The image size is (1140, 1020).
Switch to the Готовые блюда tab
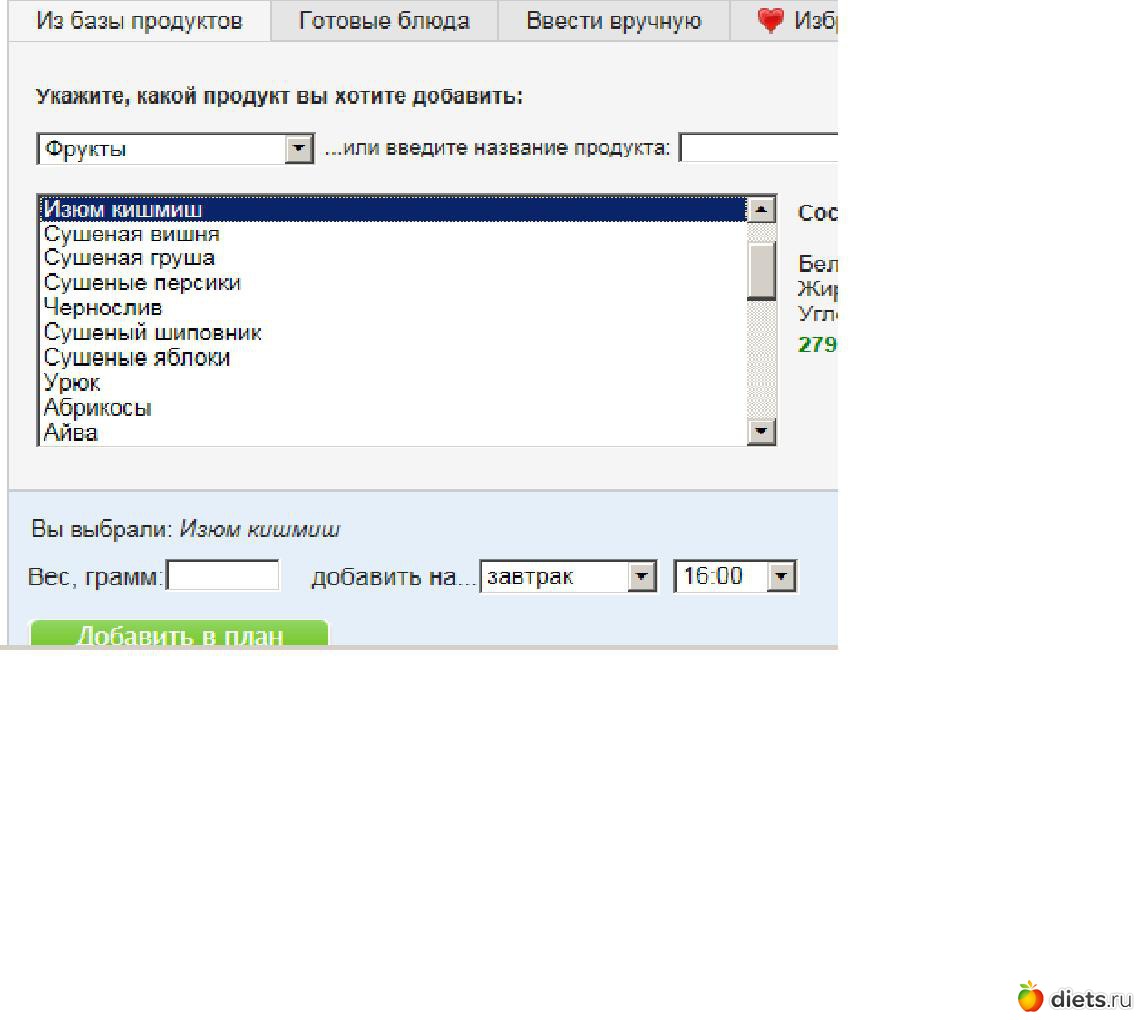[x=384, y=21]
